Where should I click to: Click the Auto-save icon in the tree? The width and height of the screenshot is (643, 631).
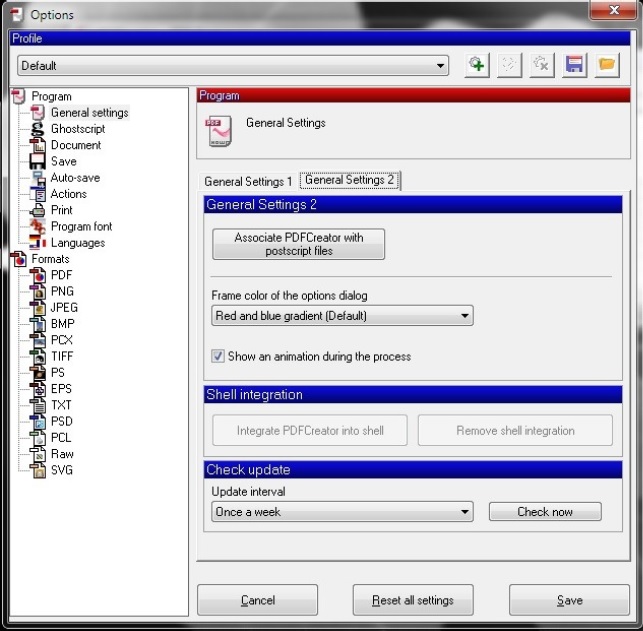(x=37, y=178)
